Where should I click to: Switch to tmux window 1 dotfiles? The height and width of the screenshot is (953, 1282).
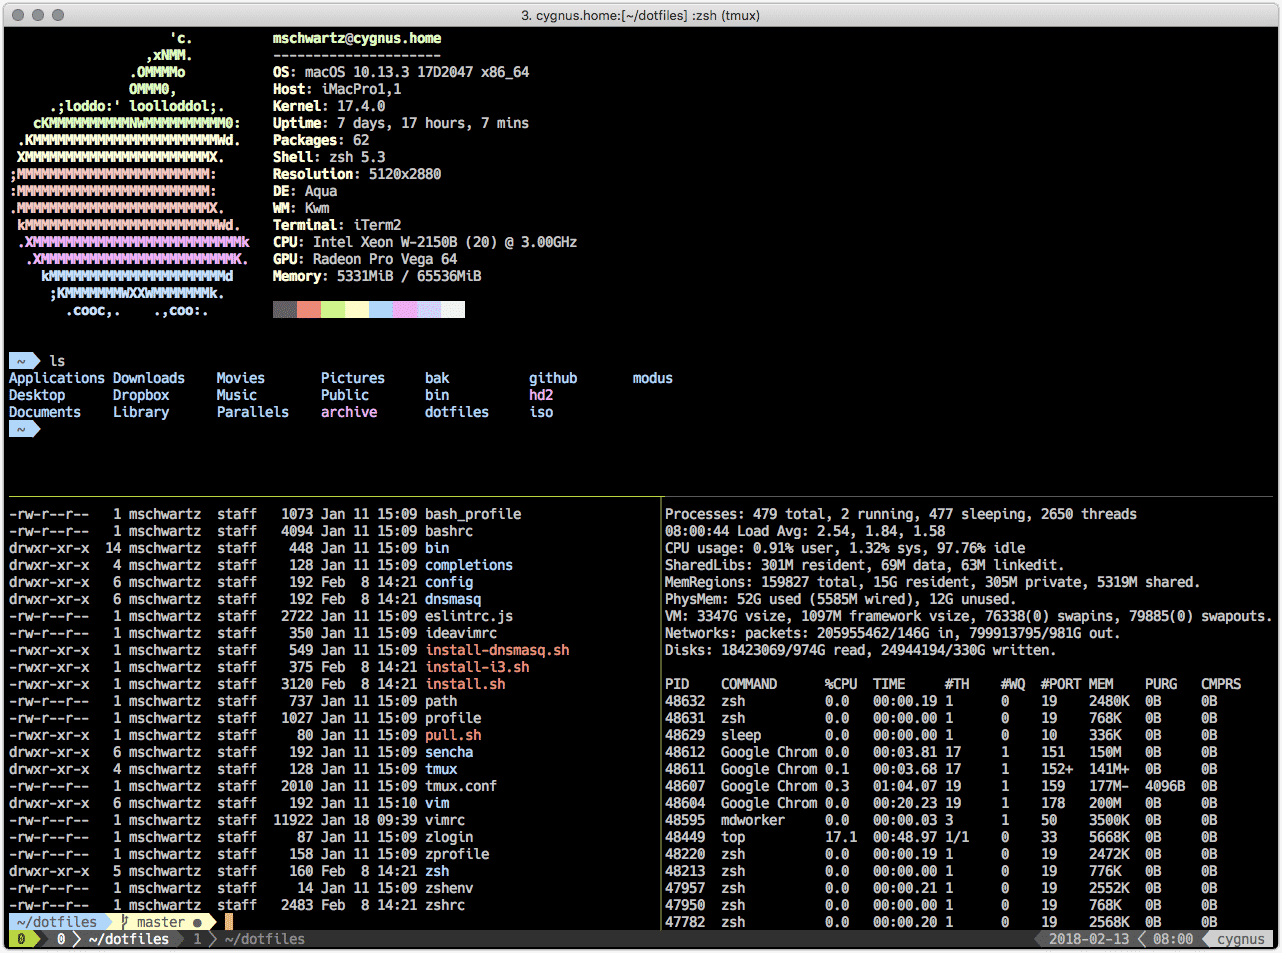point(249,939)
